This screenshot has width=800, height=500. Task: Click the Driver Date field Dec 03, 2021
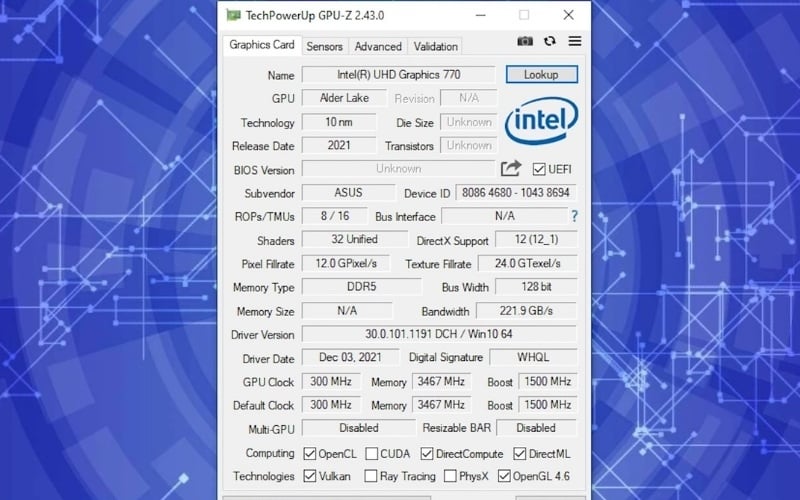[351, 357]
